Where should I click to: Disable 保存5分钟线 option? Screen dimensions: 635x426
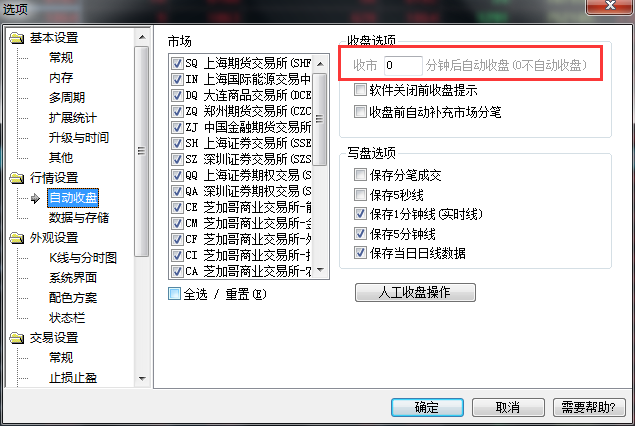point(360,233)
